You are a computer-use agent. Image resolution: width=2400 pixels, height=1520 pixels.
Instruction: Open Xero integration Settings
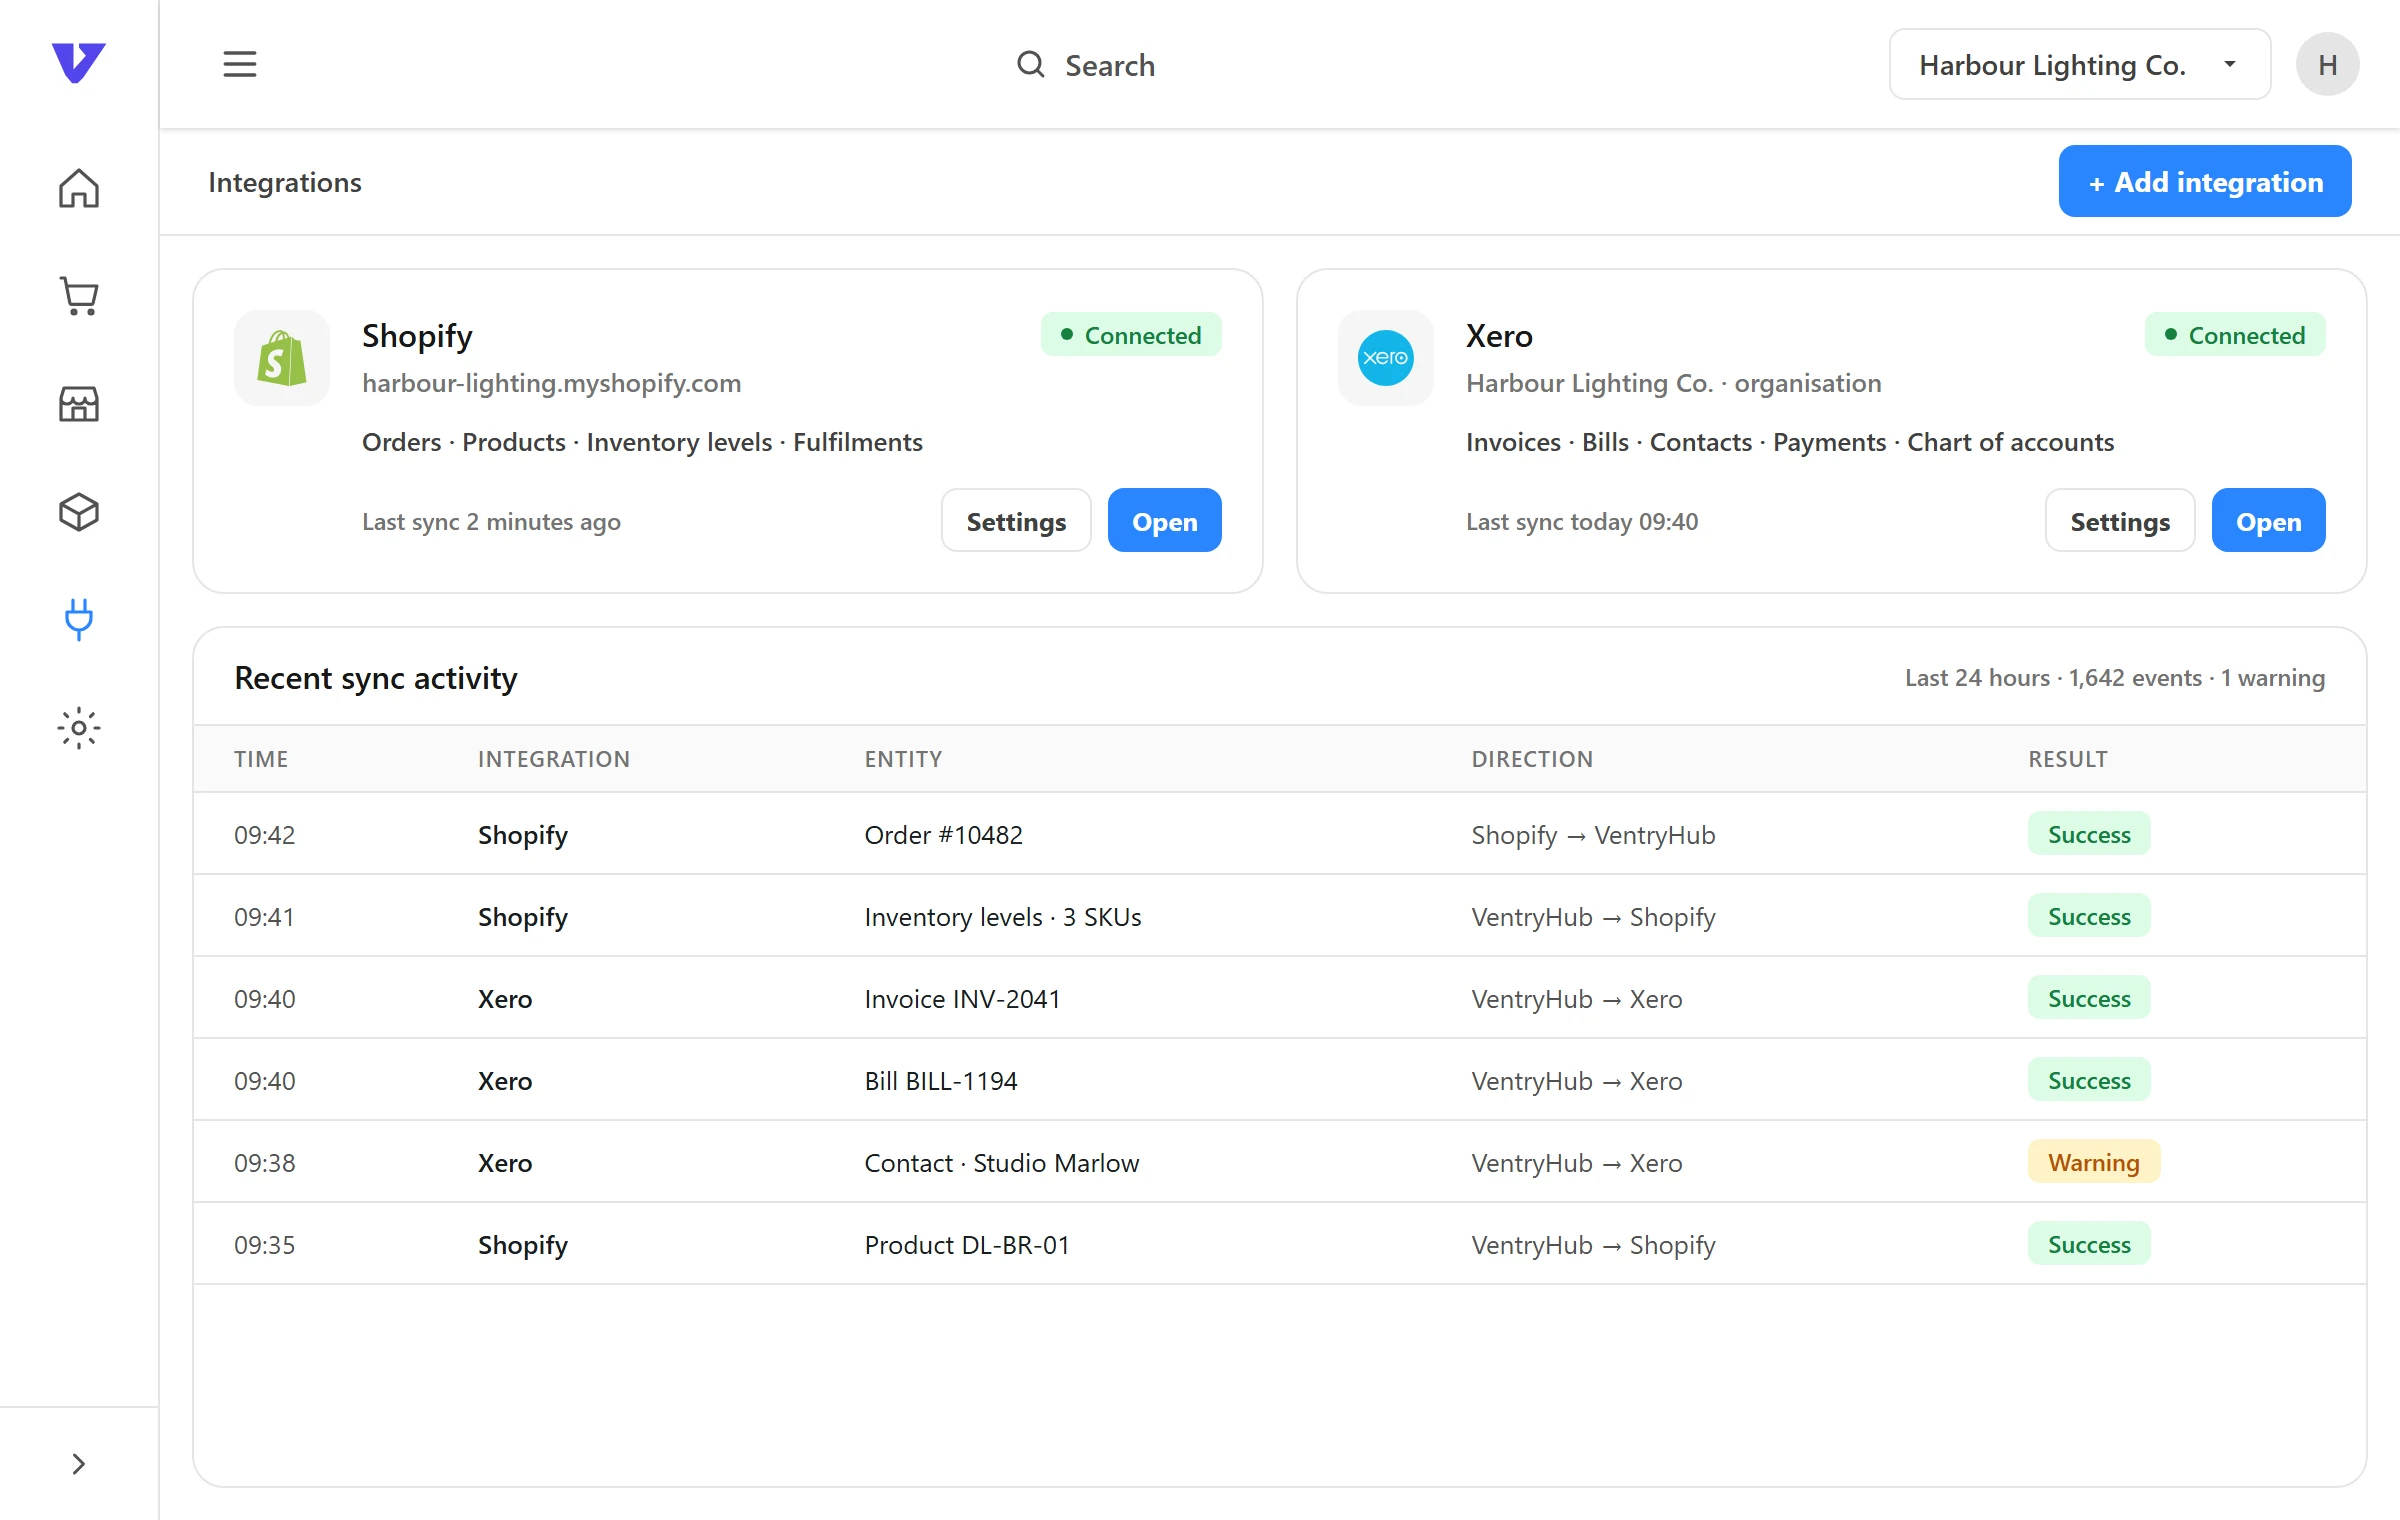coord(2120,521)
